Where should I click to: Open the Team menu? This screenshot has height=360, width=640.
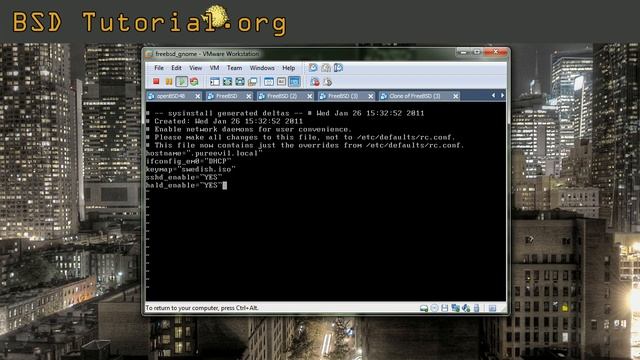(234, 68)
